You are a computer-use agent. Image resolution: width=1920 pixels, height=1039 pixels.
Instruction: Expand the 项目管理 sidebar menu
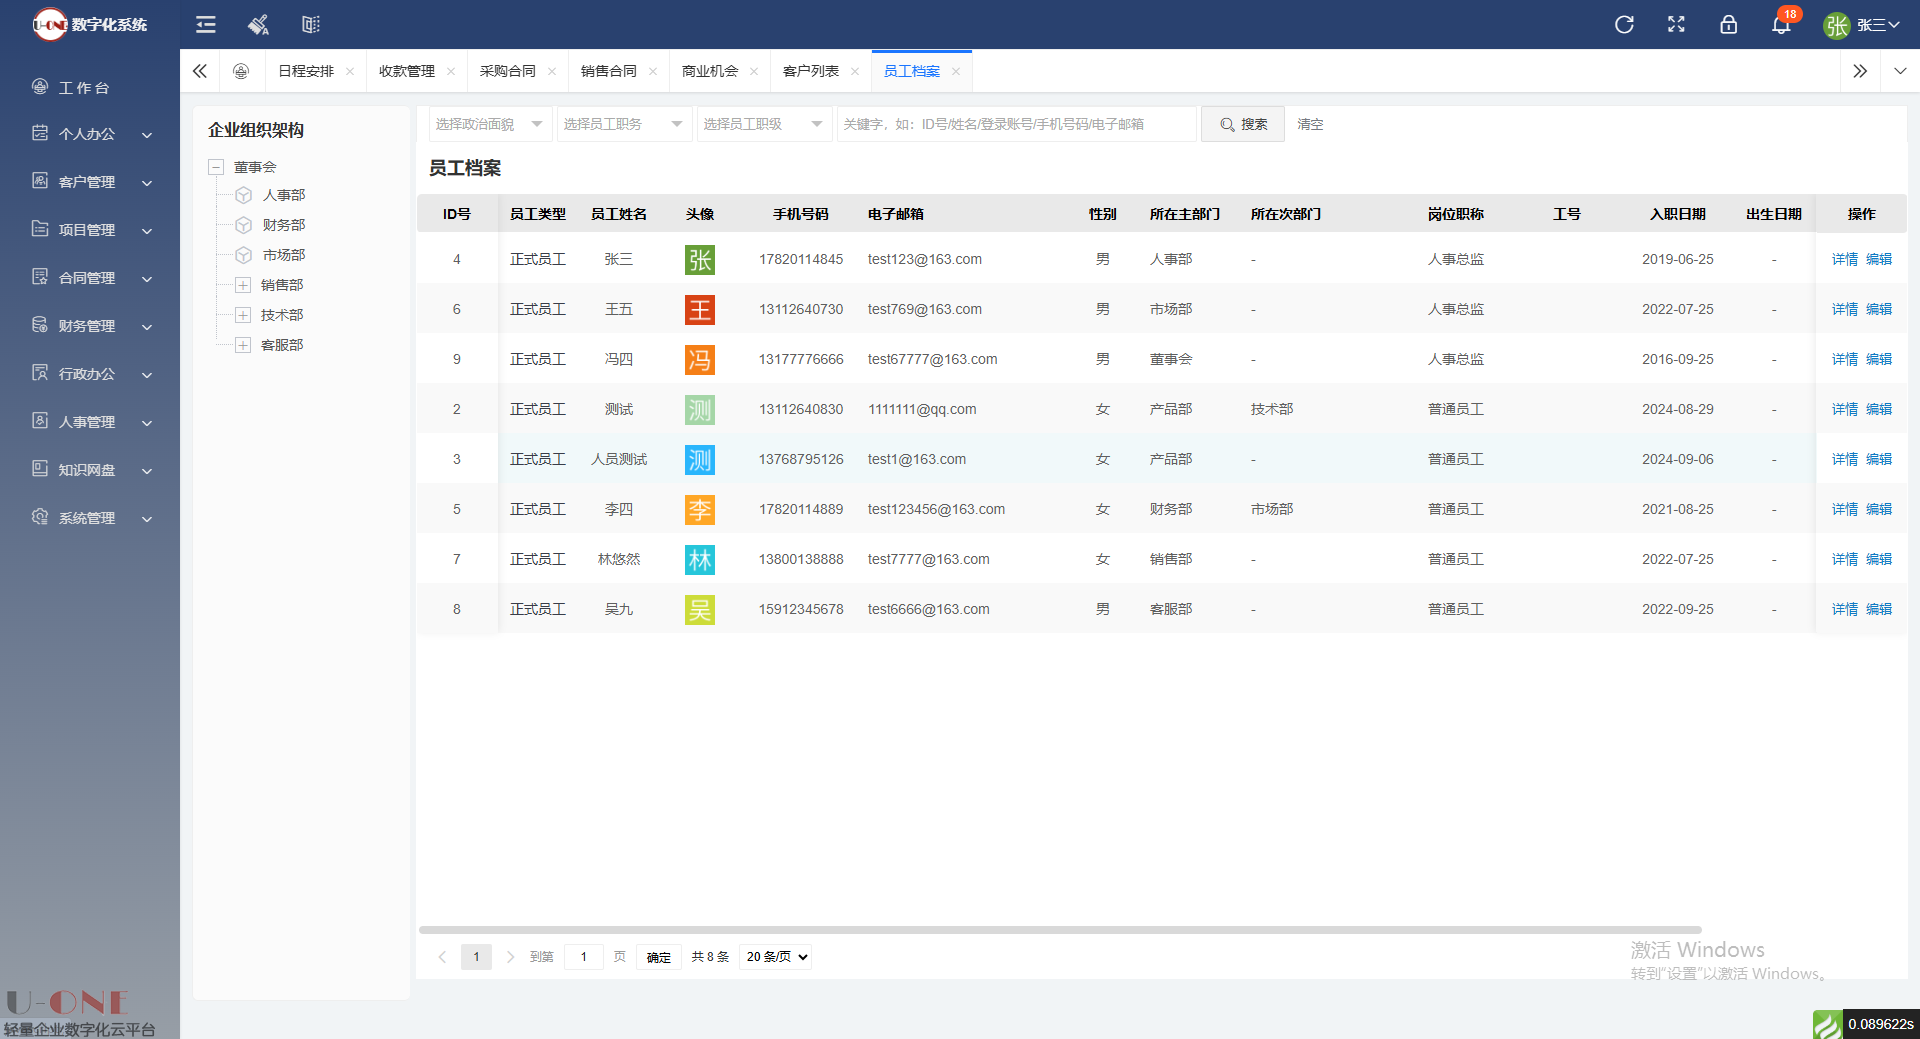coord(90,229)
